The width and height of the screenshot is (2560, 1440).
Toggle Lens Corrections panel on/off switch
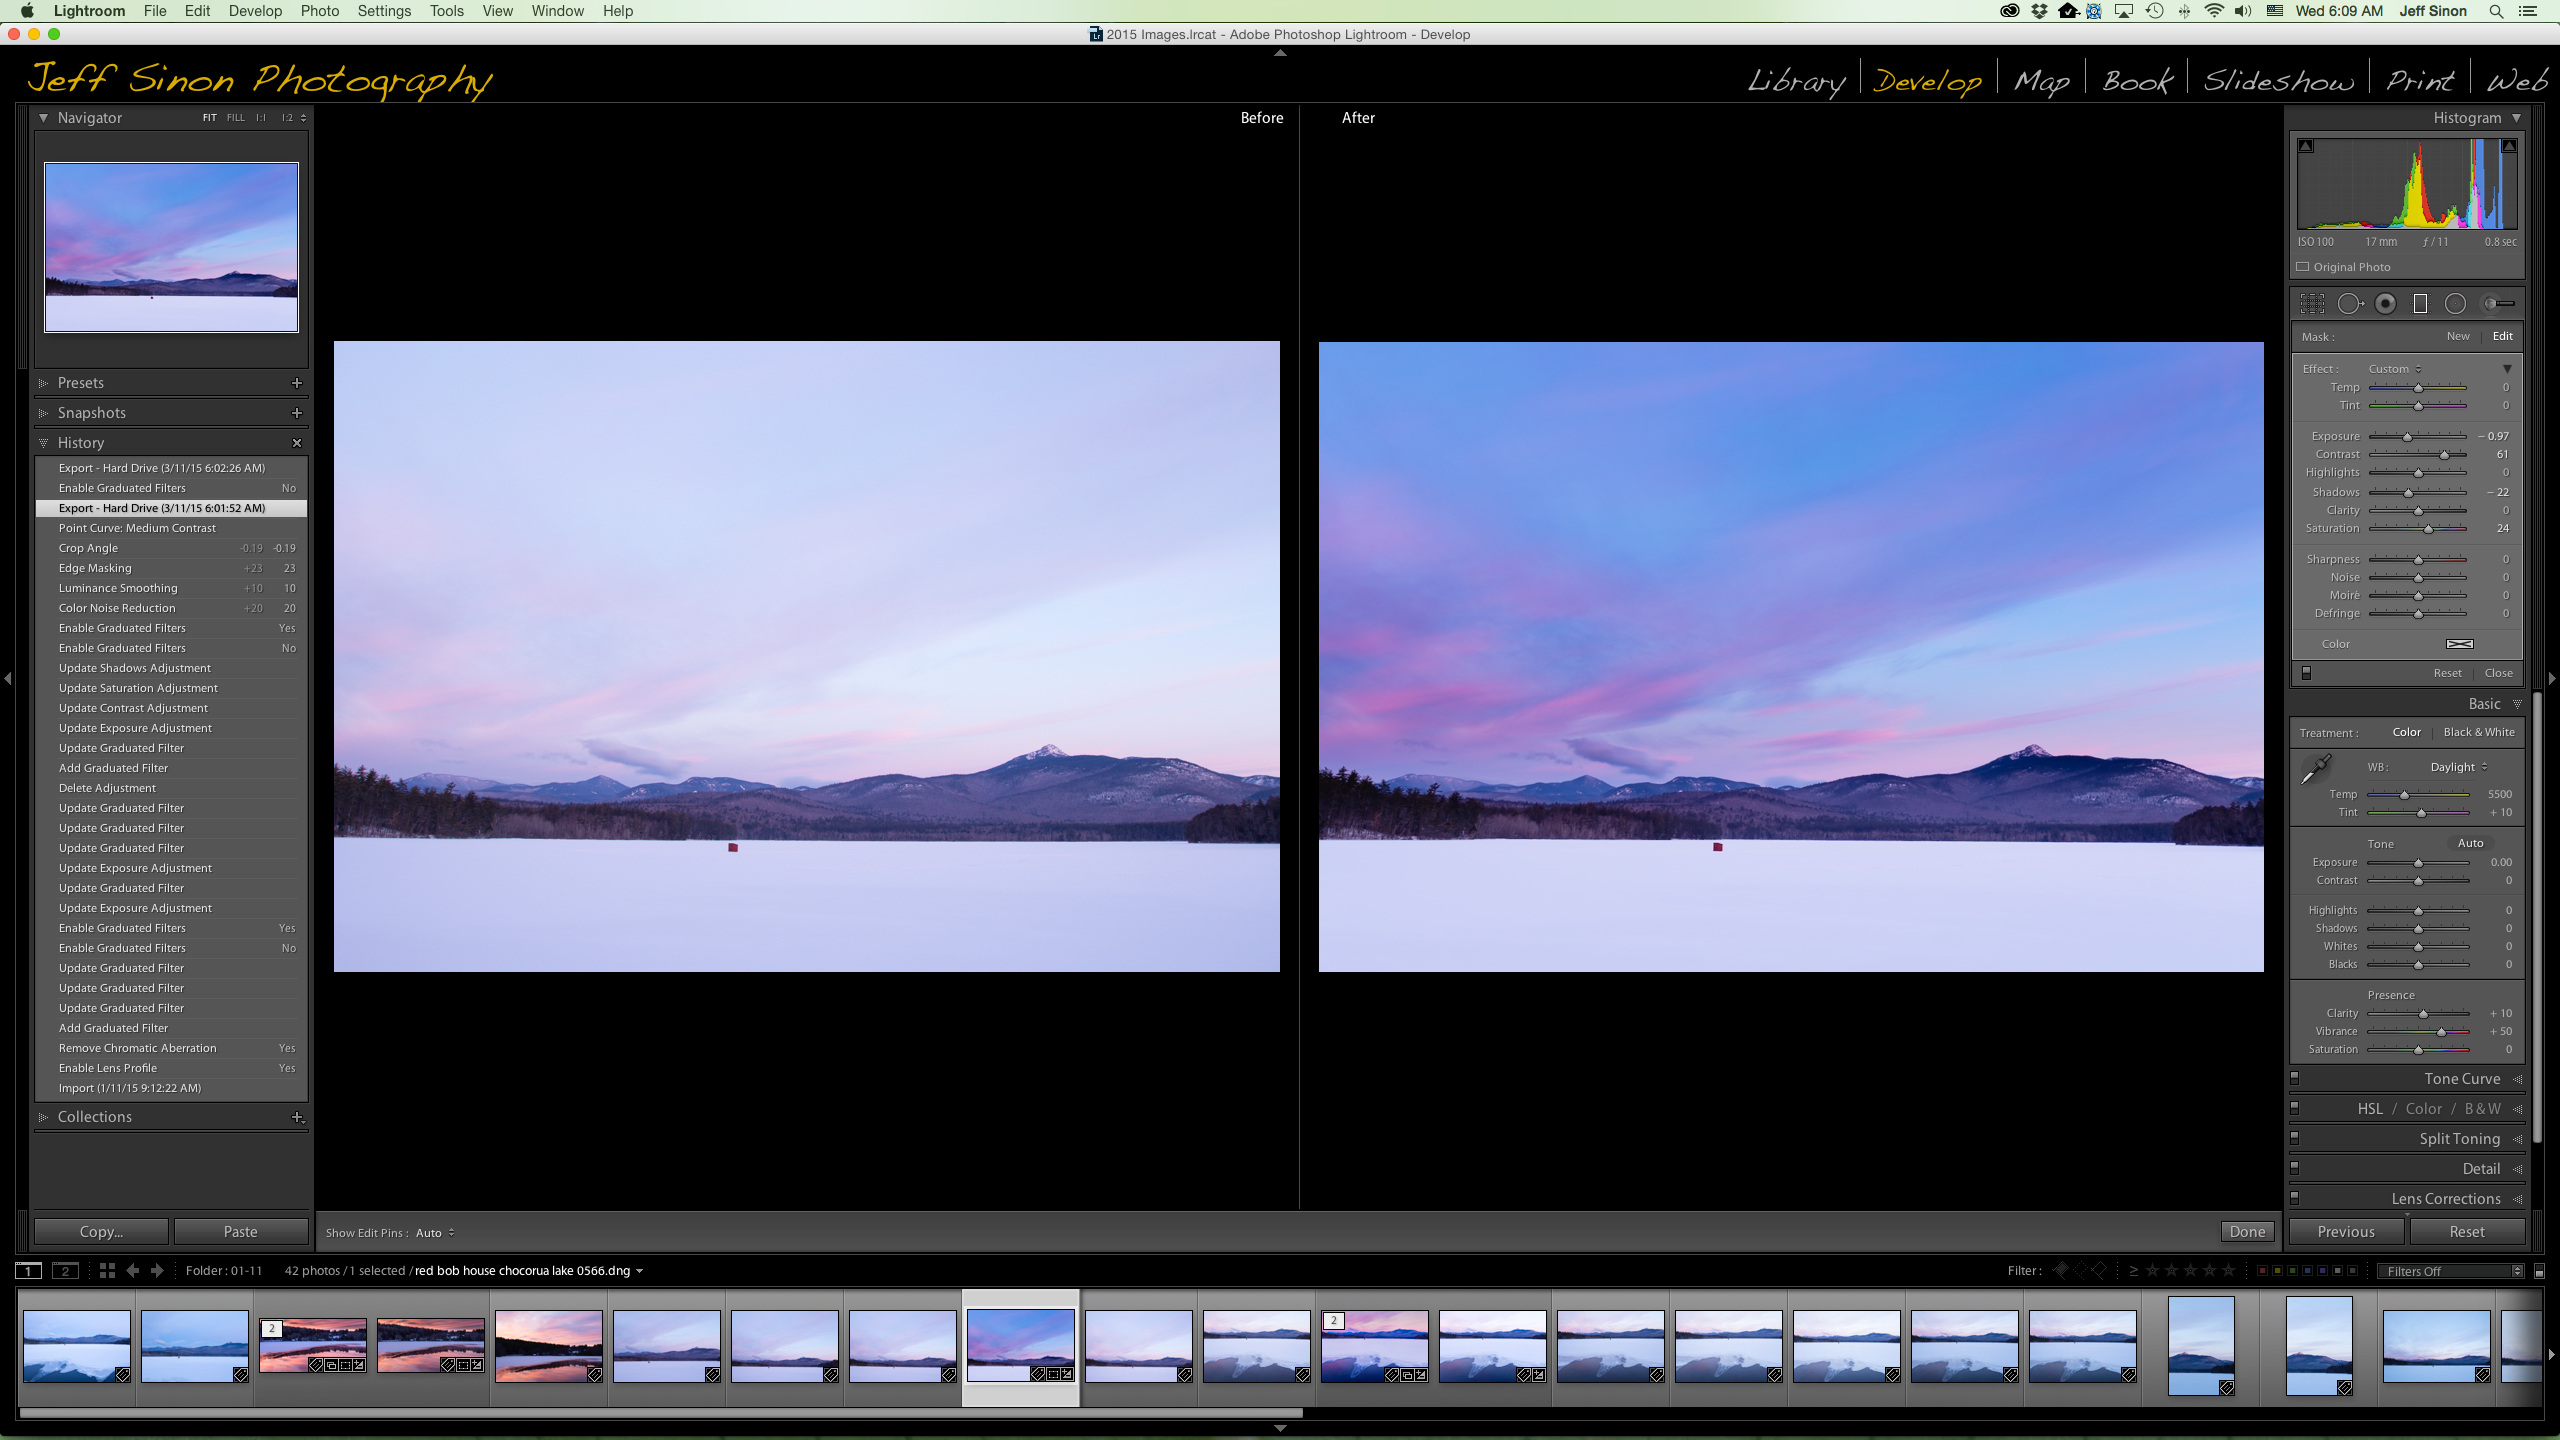coord(2295,1198)
